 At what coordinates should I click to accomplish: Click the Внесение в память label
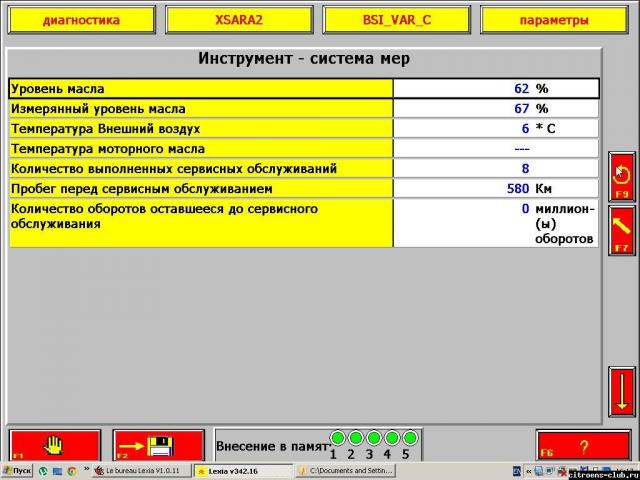[x=272, y=446]
